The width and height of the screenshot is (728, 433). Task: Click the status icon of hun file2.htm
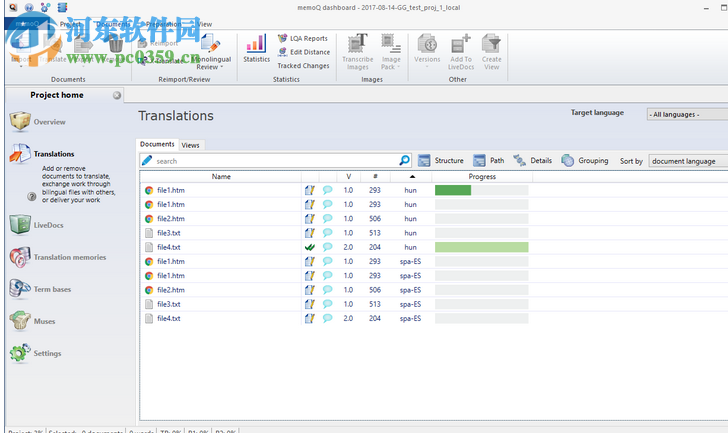click(310, 219)
